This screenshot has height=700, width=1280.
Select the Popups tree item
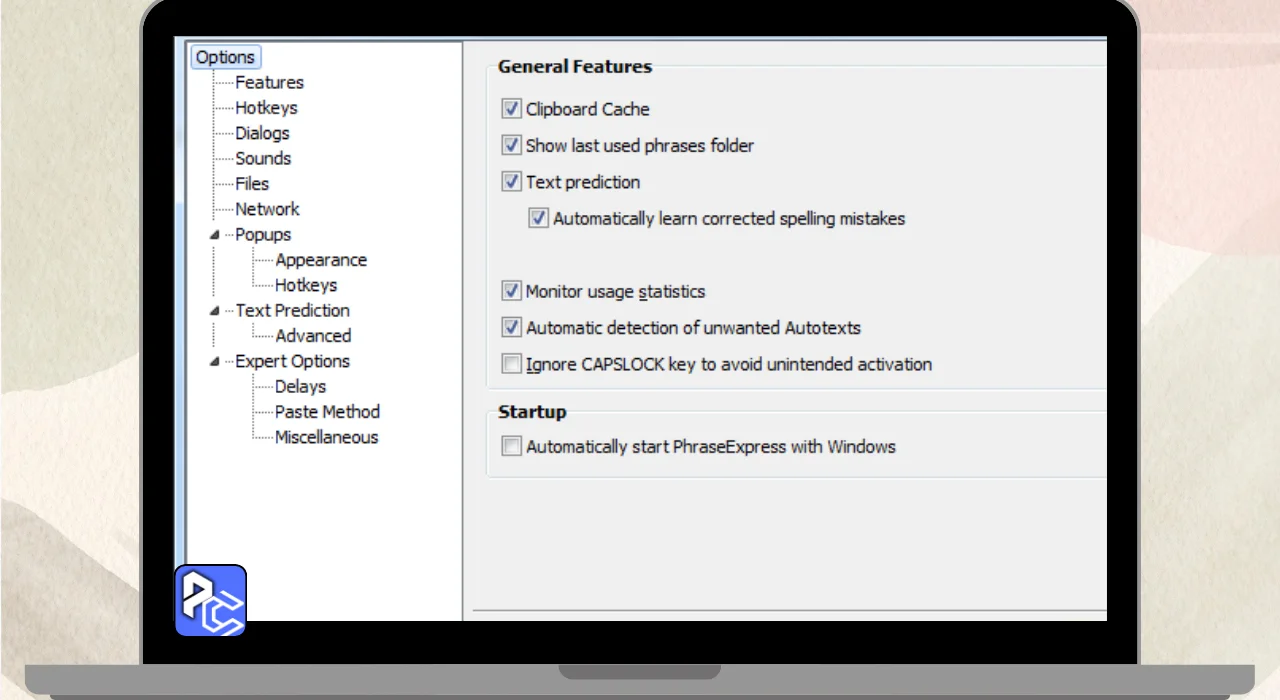point(263,234)
